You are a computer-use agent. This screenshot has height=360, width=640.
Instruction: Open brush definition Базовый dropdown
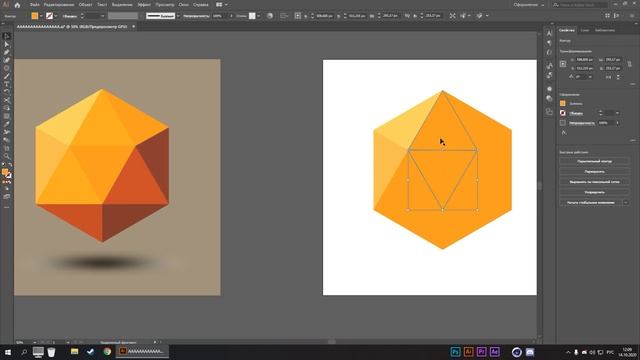(x=178, y=16)
